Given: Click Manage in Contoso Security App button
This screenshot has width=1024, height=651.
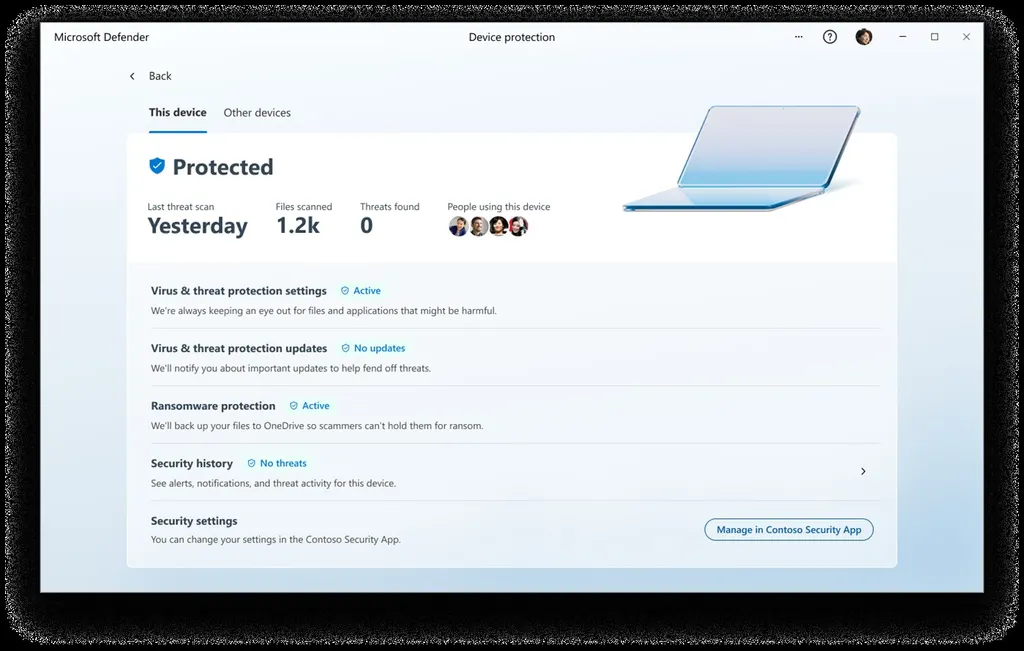Looking at the screenshot, I should pos(789,530).
